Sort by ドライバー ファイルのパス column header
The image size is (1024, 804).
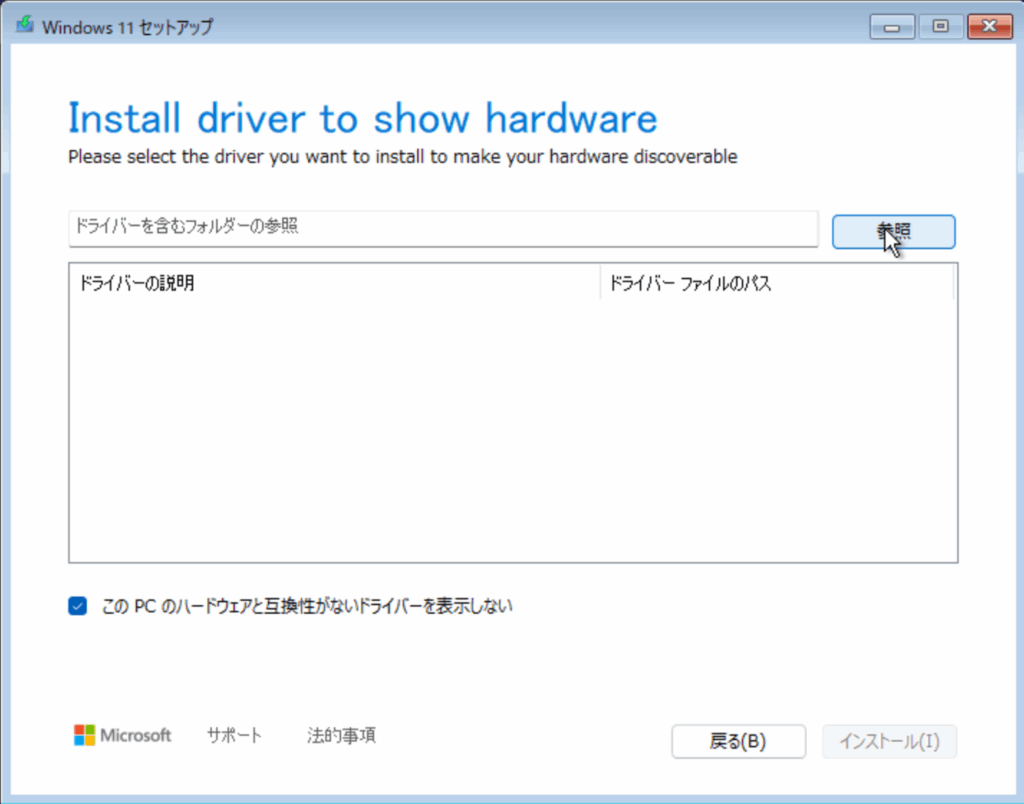click(776, 283)
